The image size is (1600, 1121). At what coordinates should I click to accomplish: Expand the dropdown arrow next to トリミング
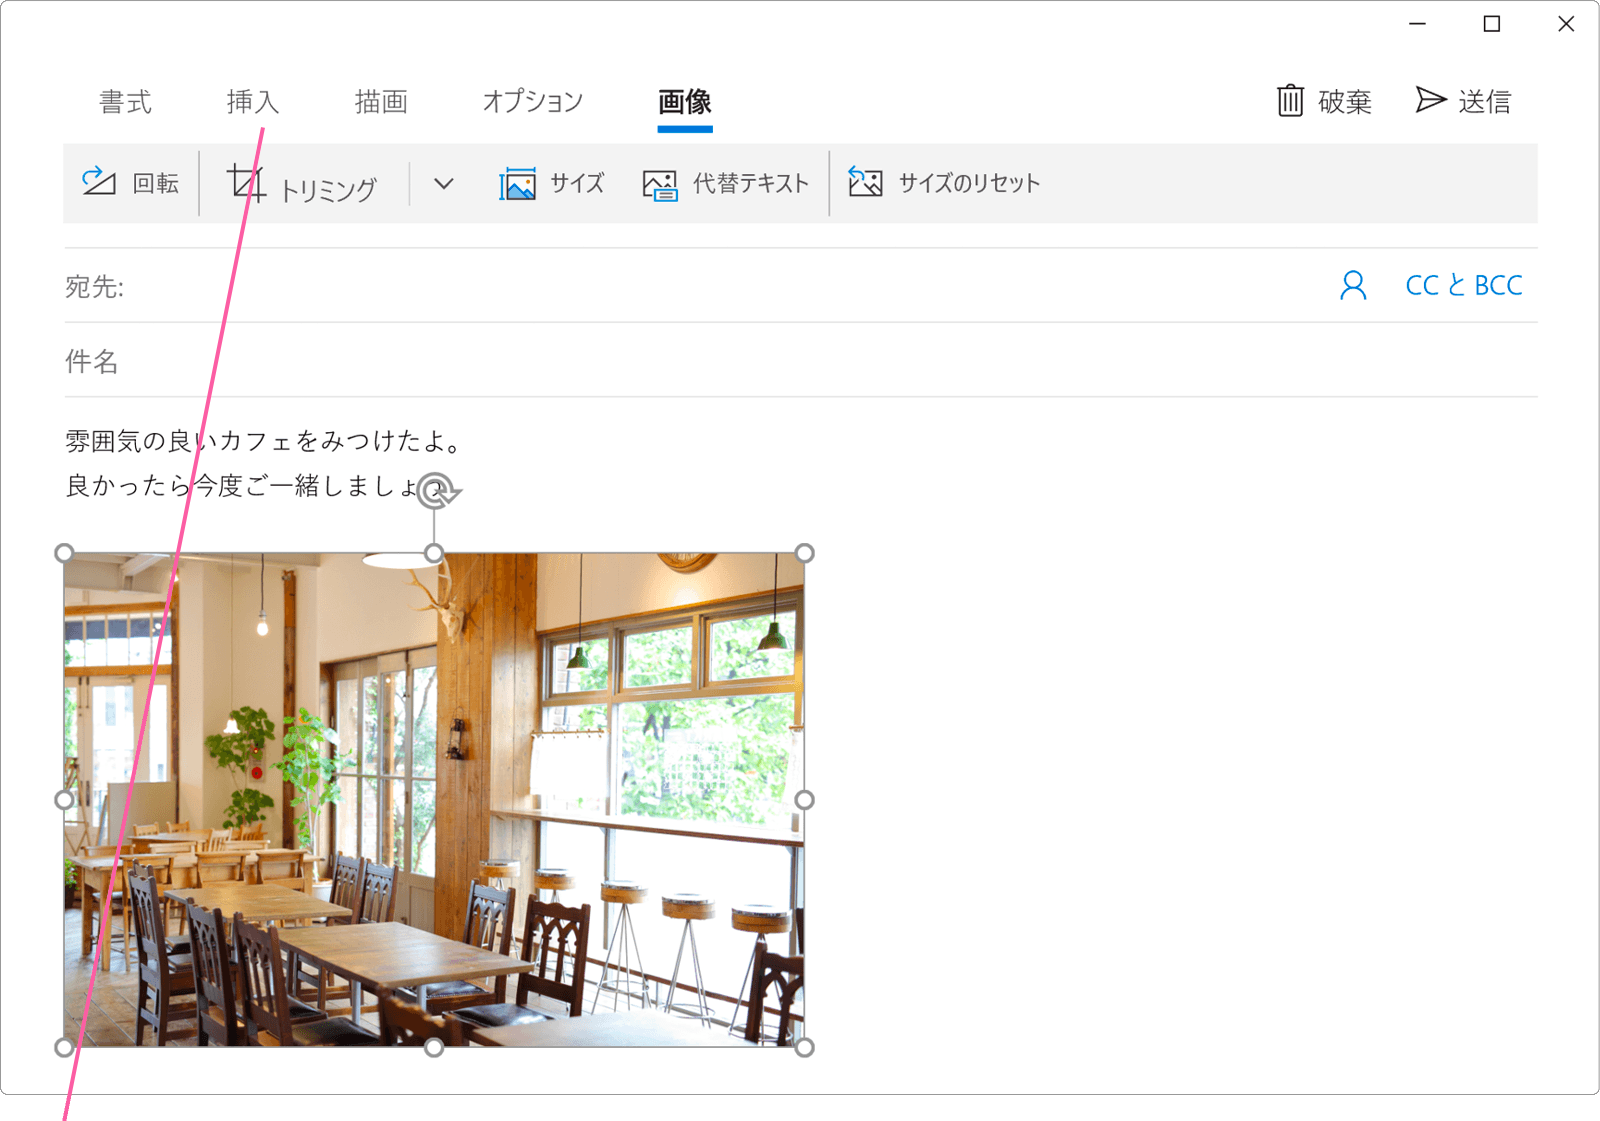tap(444, 184)
